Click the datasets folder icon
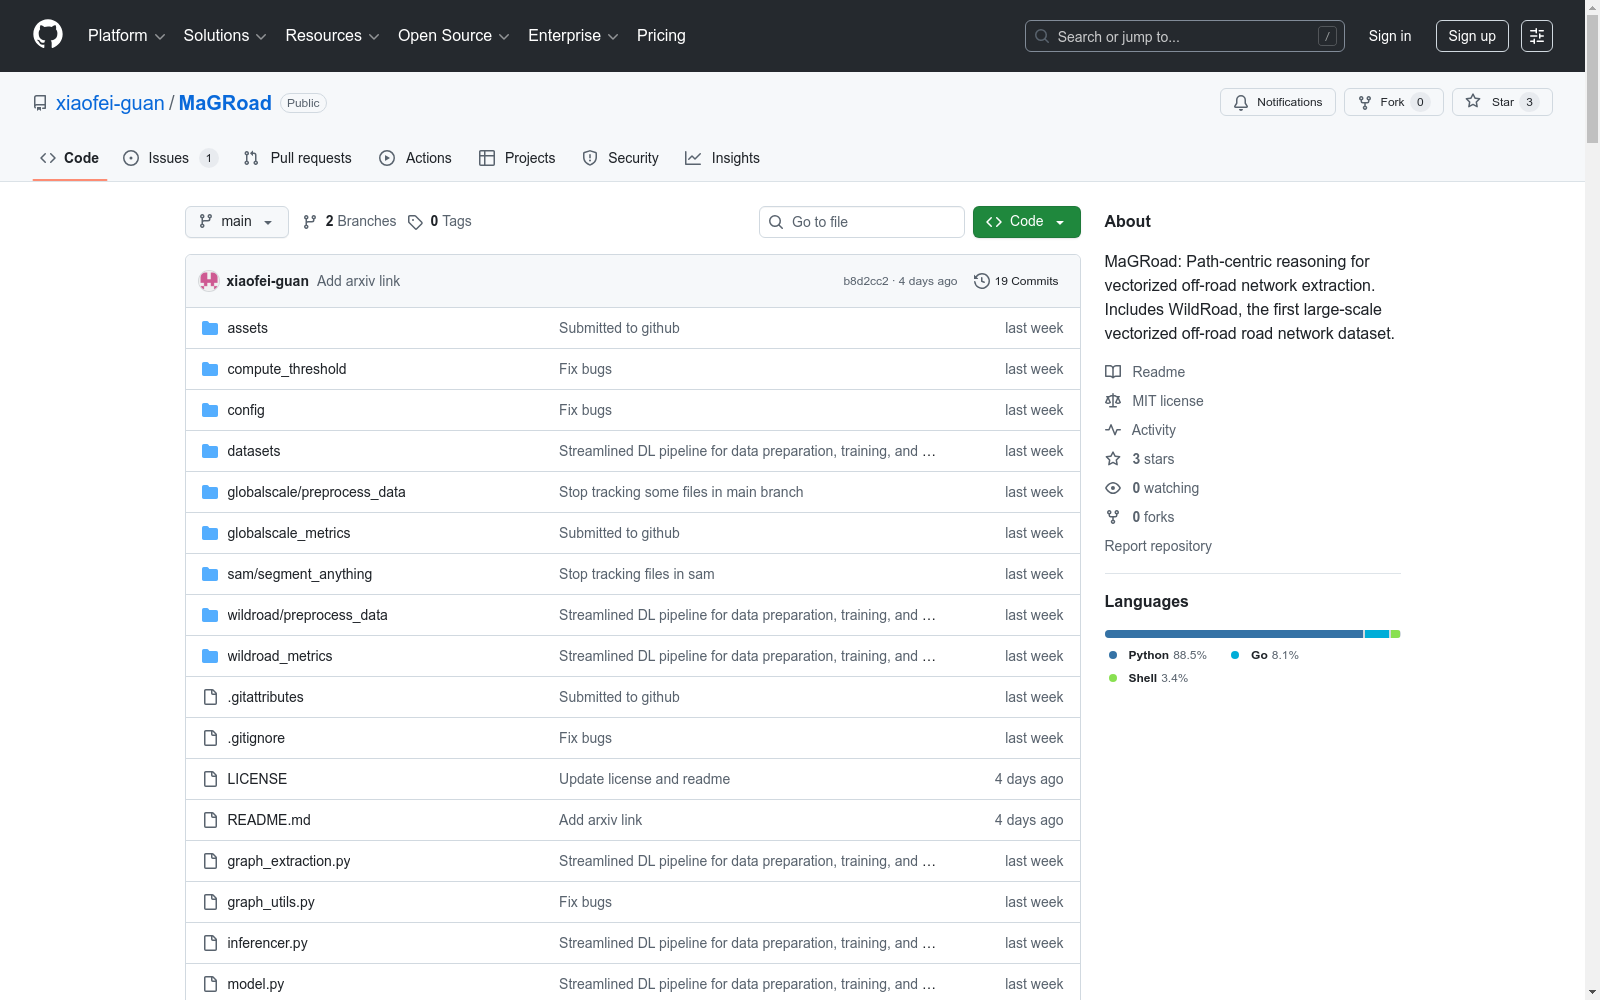 pyautogui.click(x=210, y=451)
